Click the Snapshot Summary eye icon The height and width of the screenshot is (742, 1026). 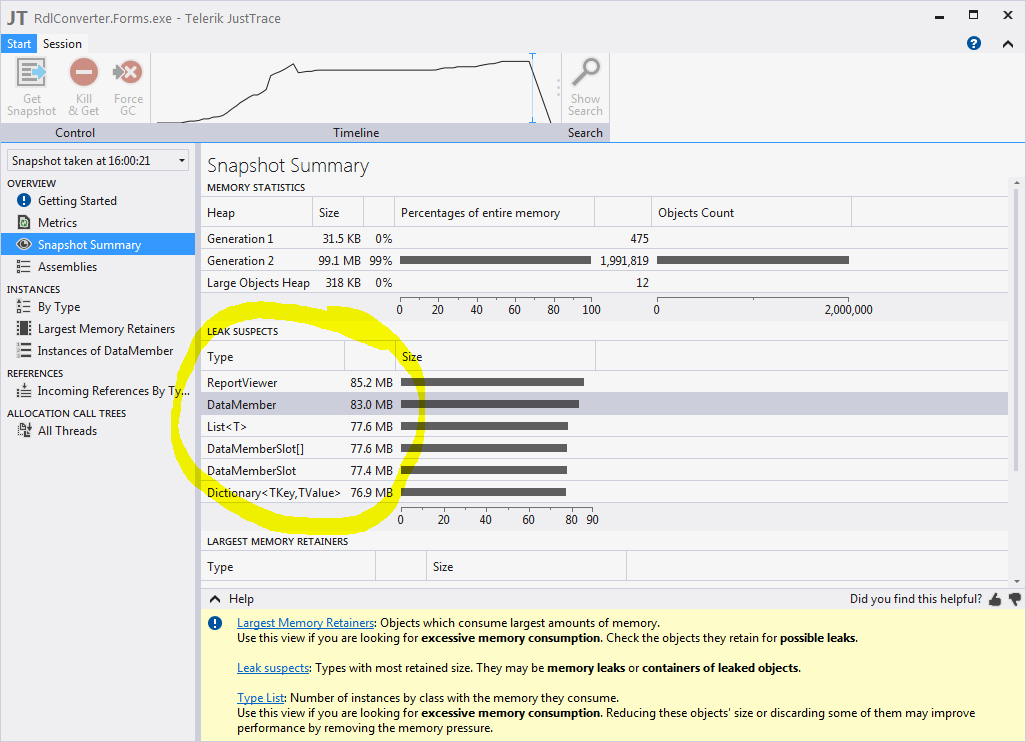click(x=24, y=244)
